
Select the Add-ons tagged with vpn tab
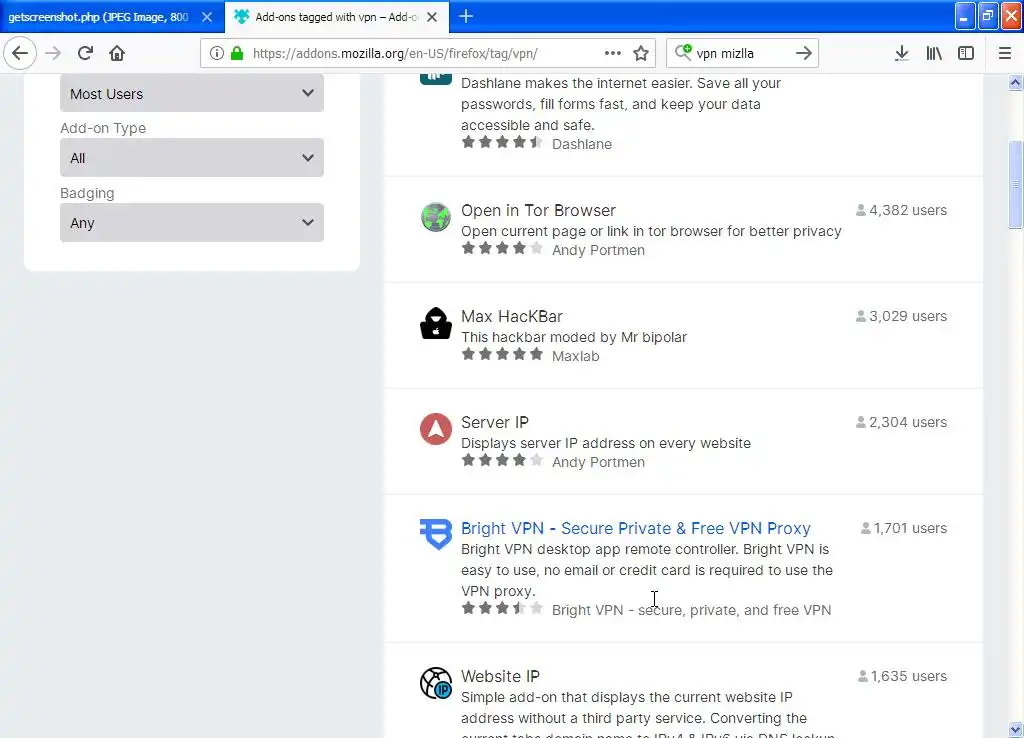336,17
